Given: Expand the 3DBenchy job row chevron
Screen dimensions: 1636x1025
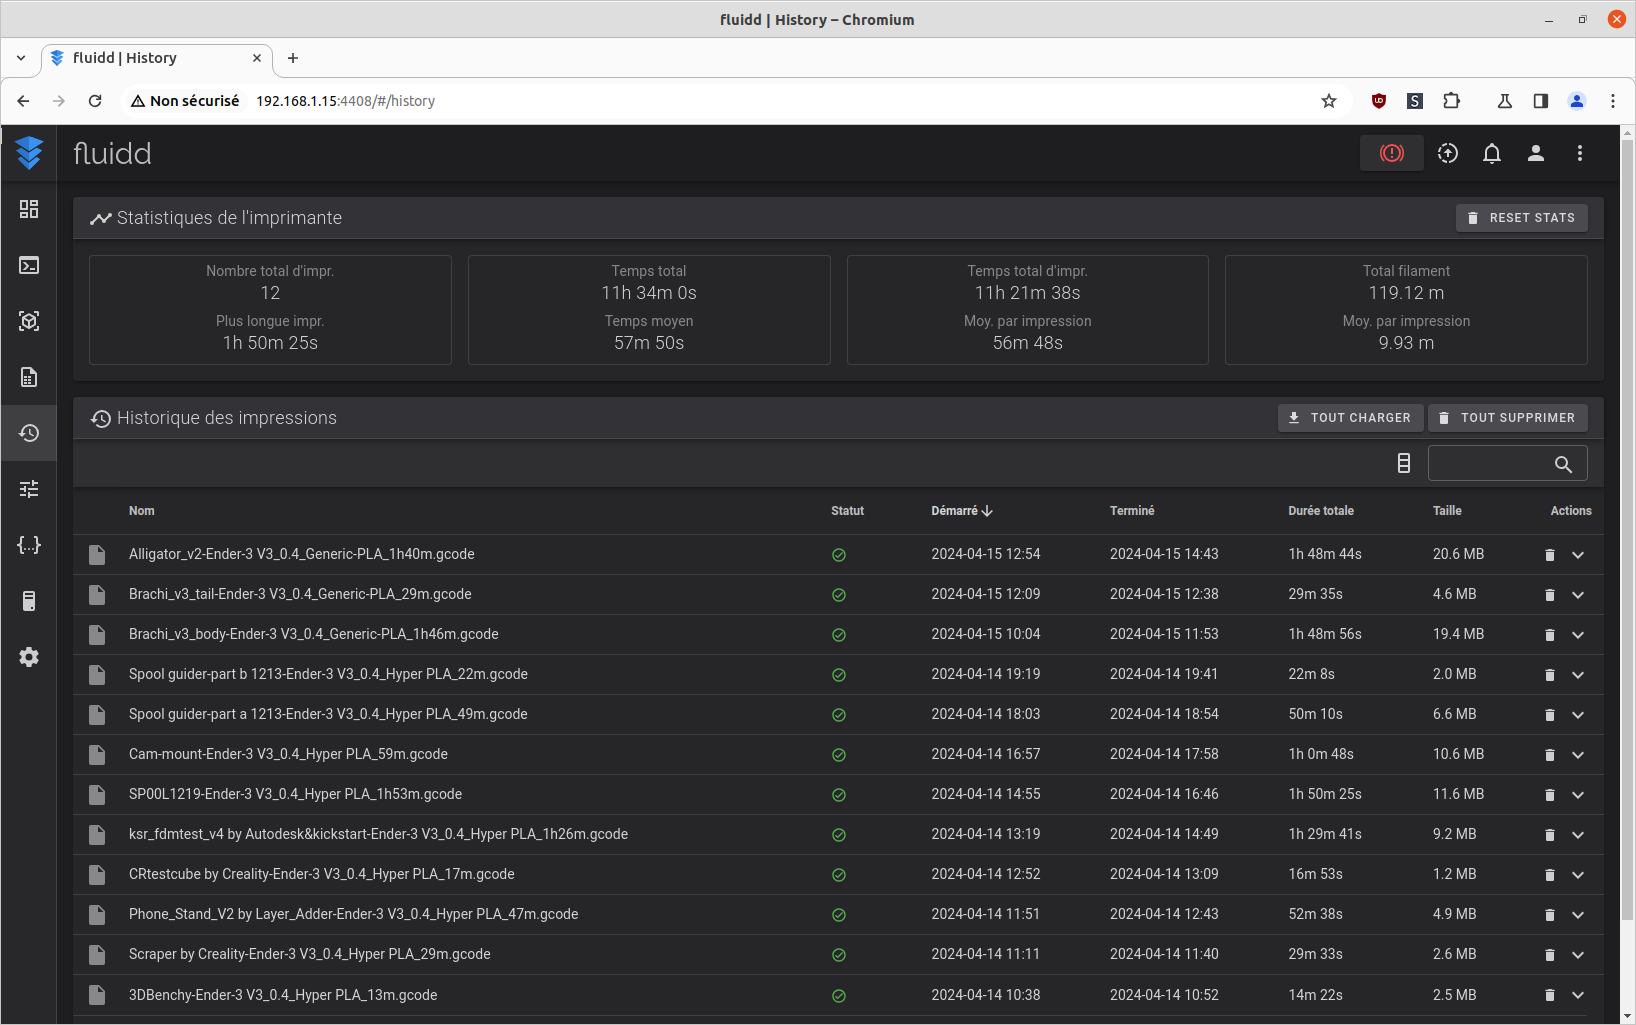Looking at the screenshot, I should [x=1578, y=995].
